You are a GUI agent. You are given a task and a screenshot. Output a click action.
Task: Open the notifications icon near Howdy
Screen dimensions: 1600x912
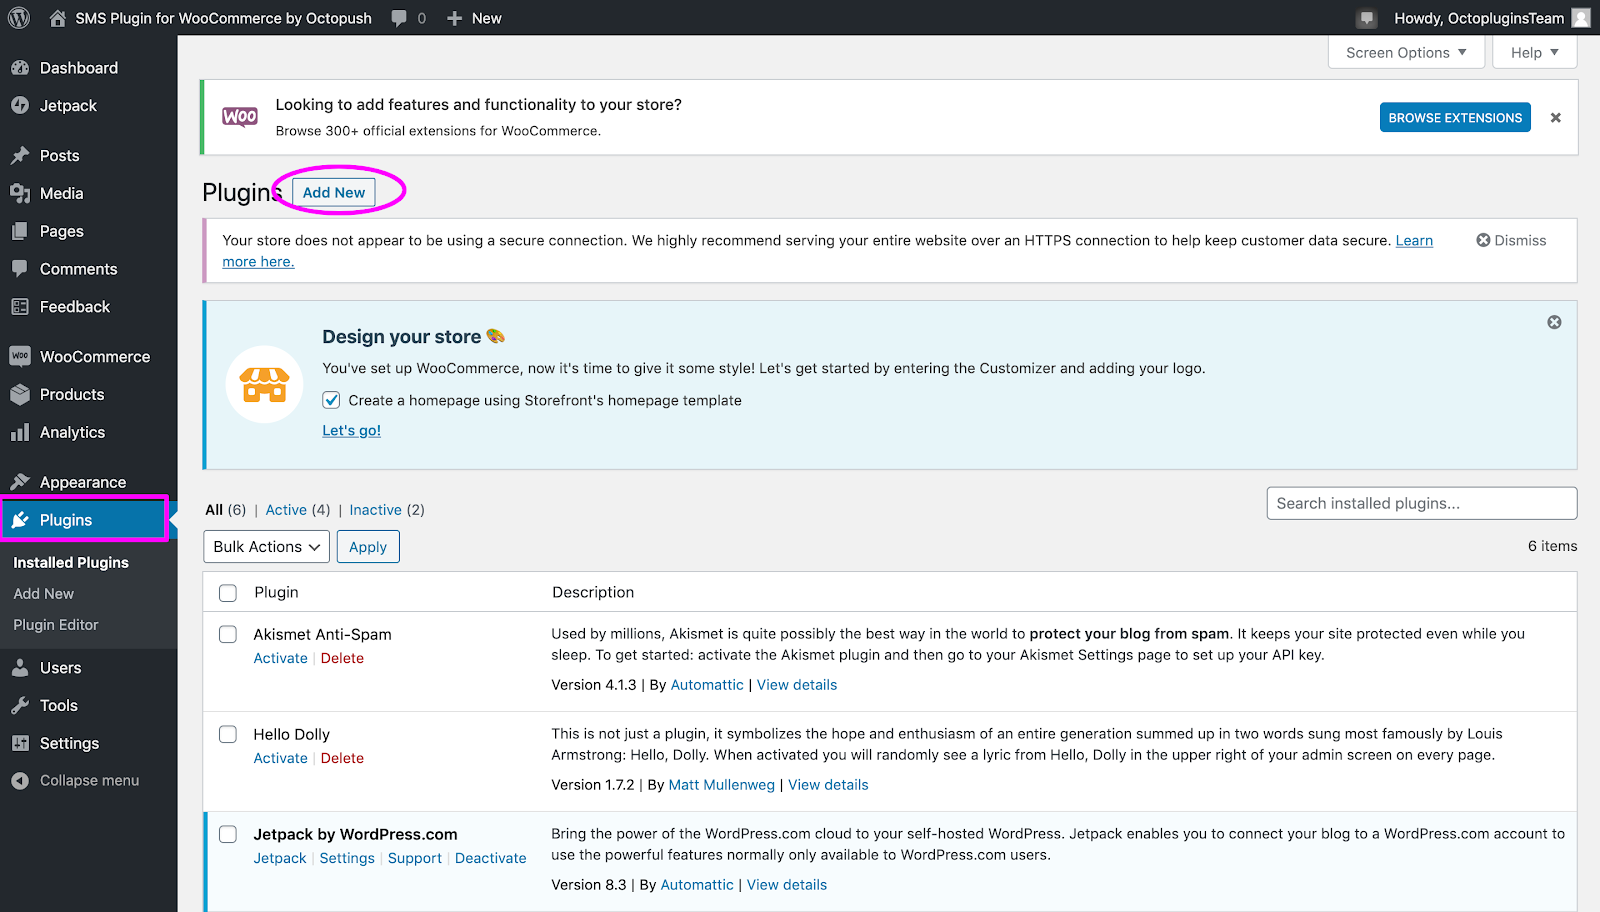1367,18
